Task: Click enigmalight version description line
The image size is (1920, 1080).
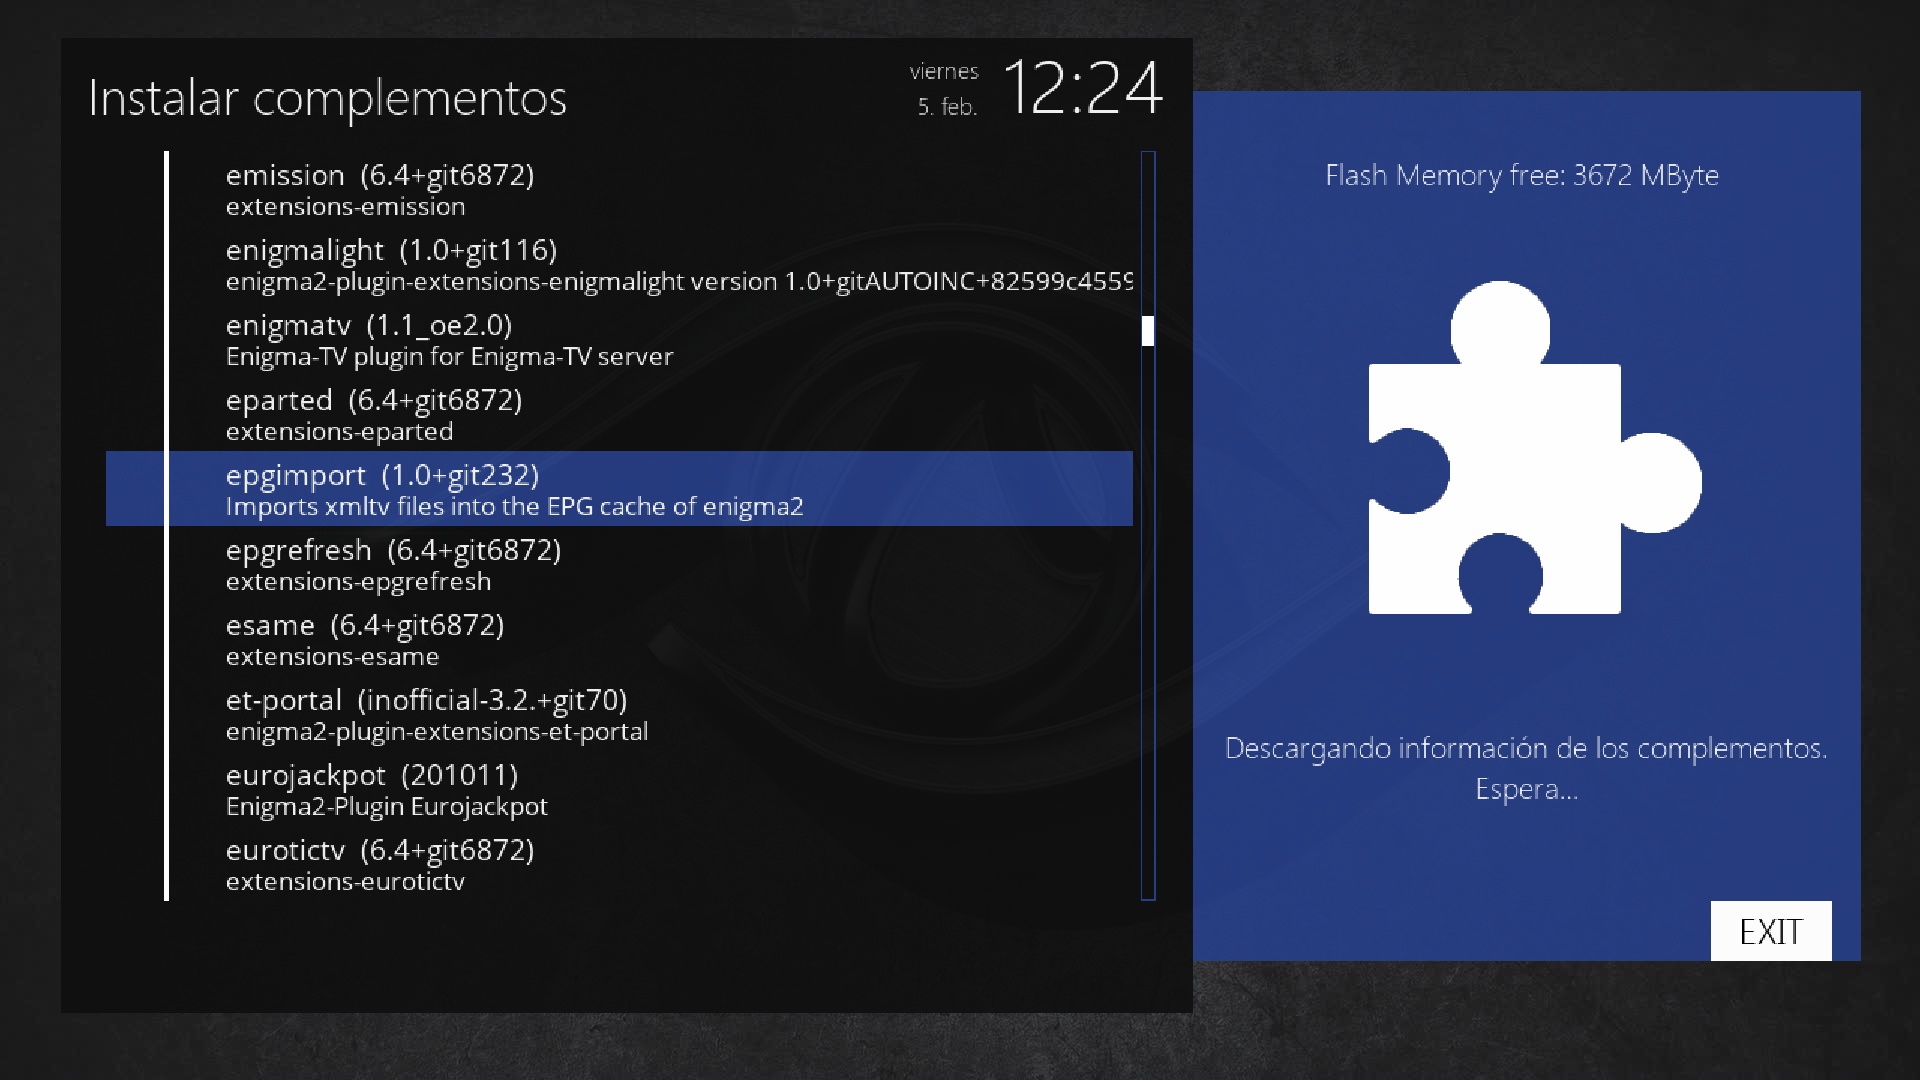Action: pos(678,282)
